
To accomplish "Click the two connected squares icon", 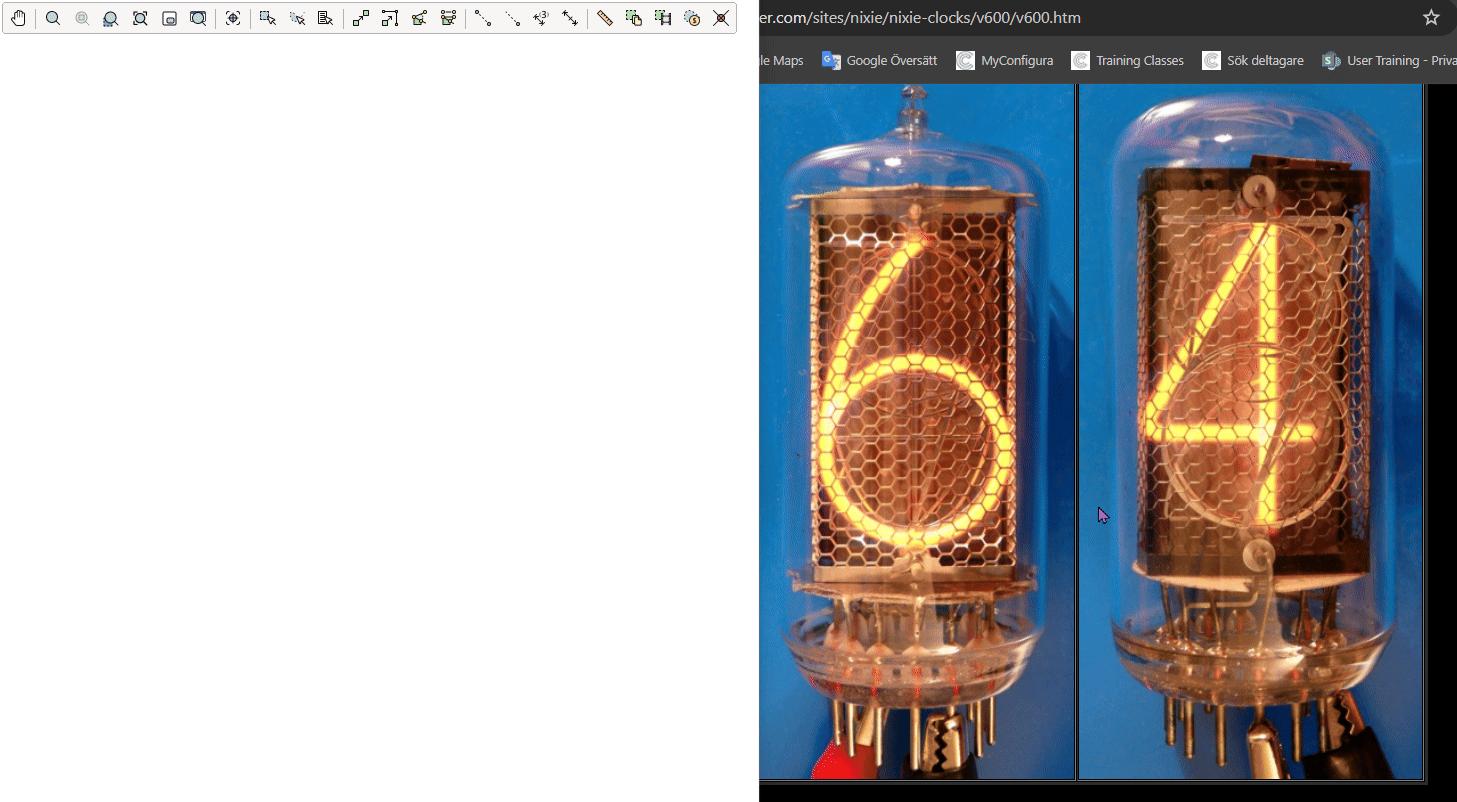I will (361, 18).
